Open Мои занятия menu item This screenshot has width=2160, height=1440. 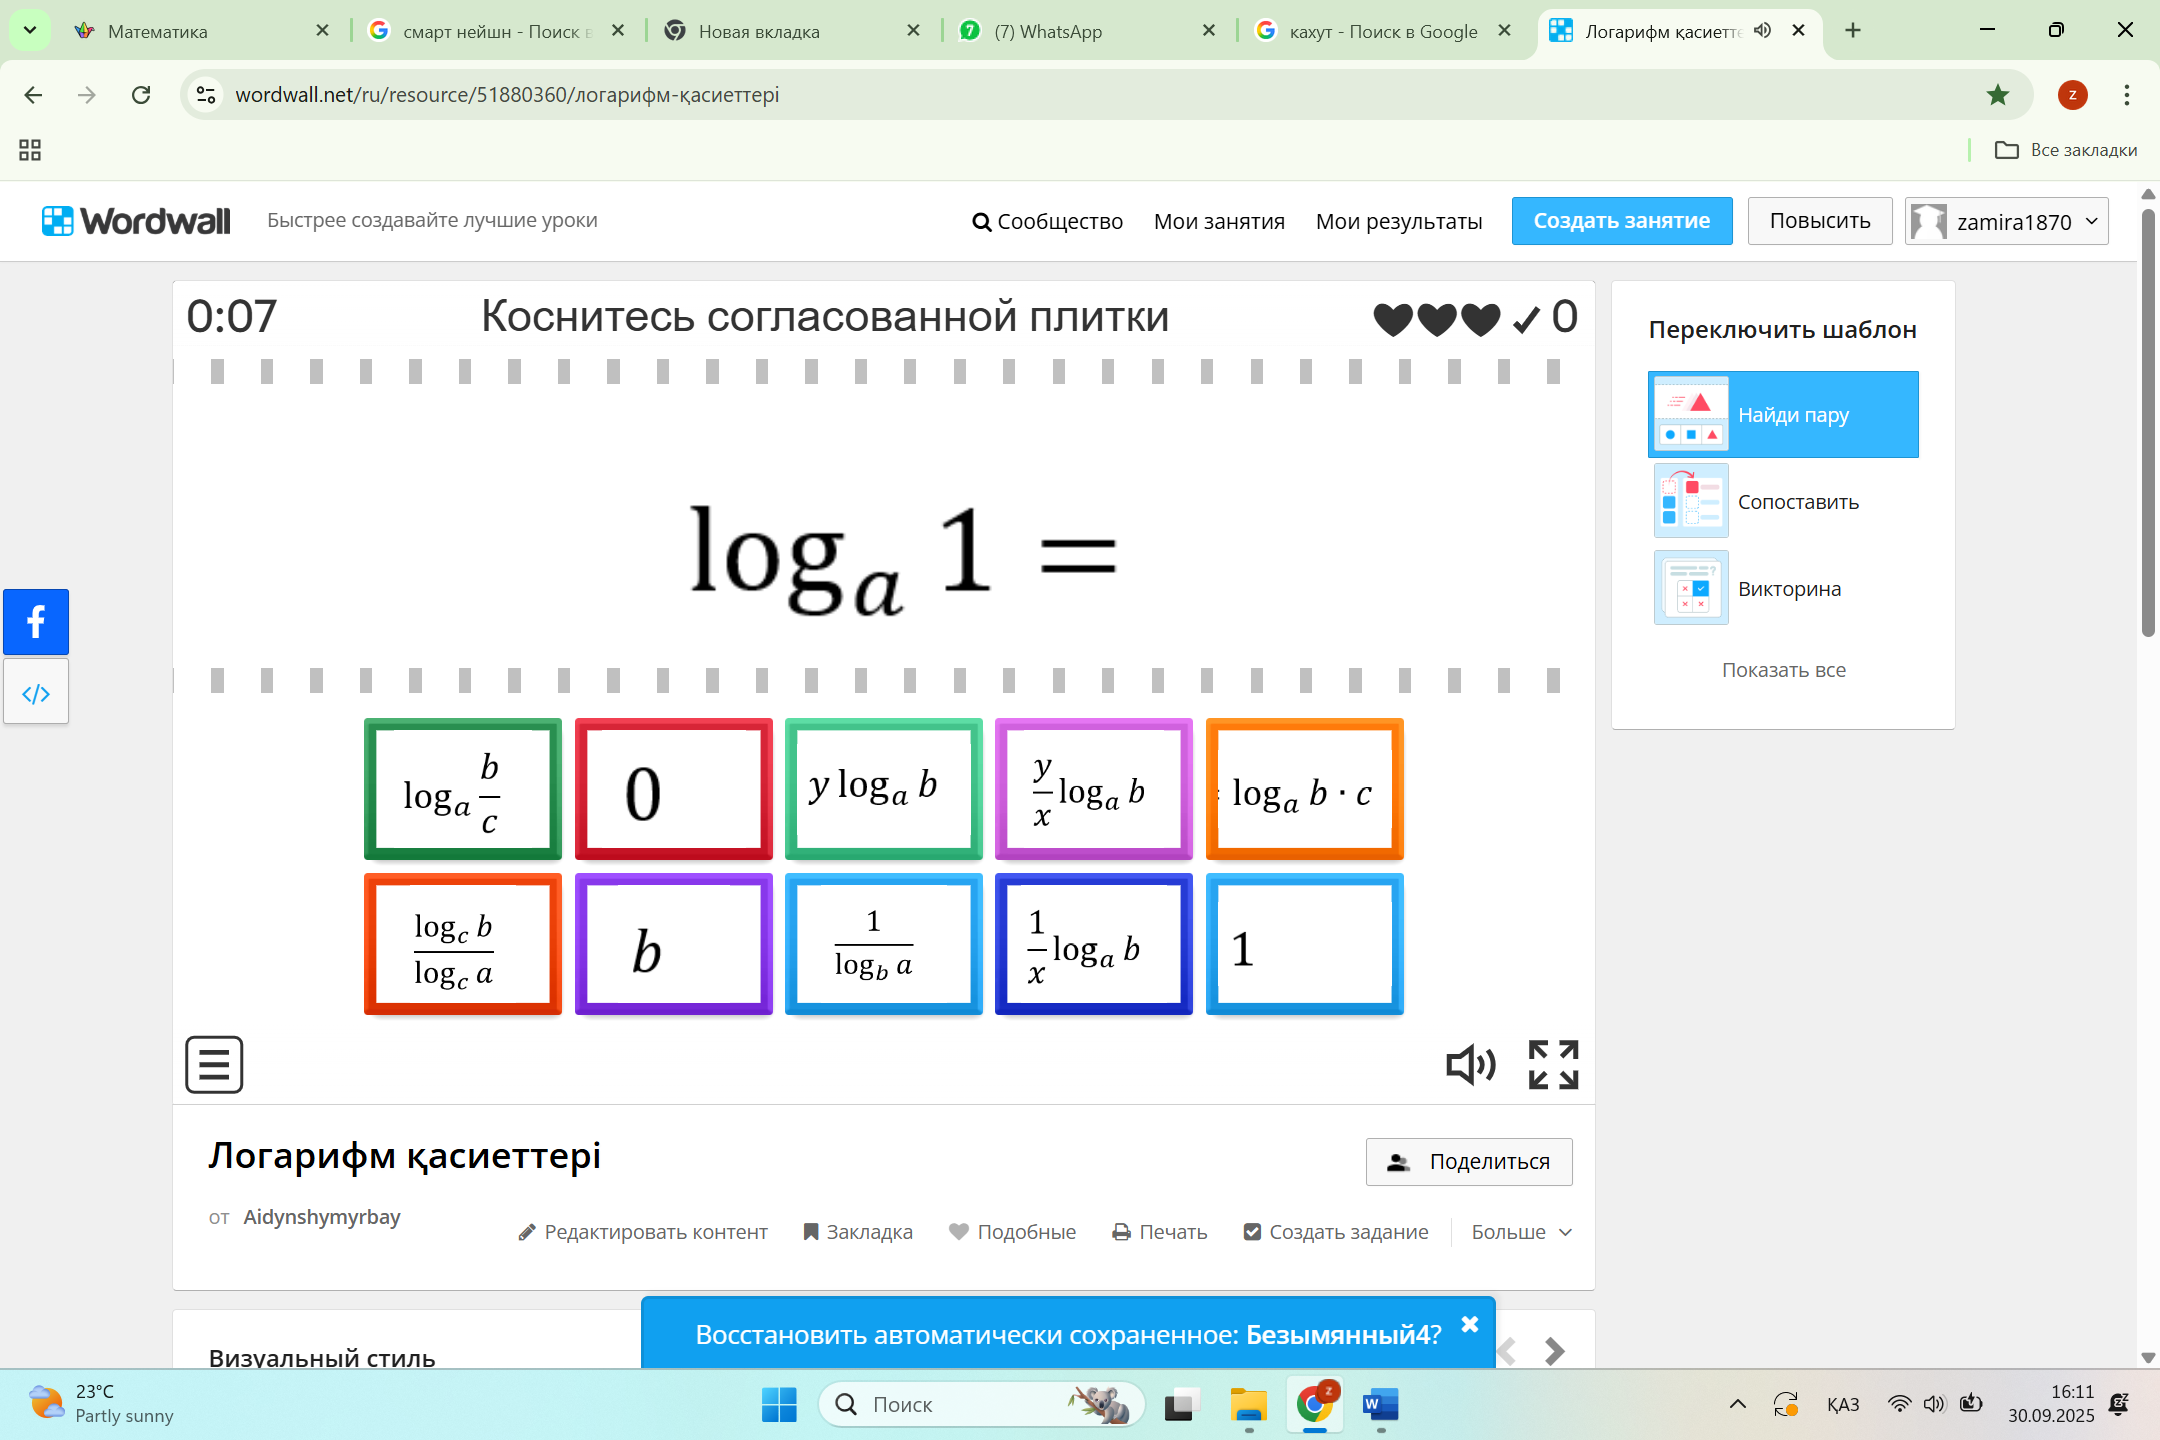tap(1219, 221)
